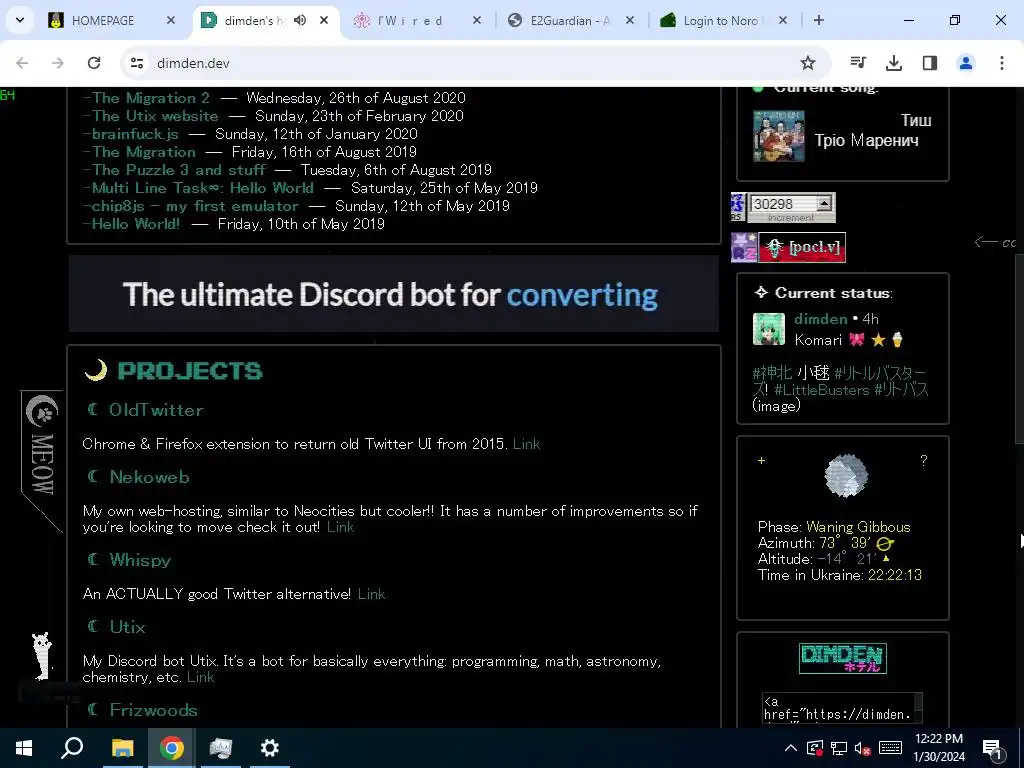Screen dimensions: 1024x768
Task: Click the question mark in moon widget
Action: [x=923, y=460]
